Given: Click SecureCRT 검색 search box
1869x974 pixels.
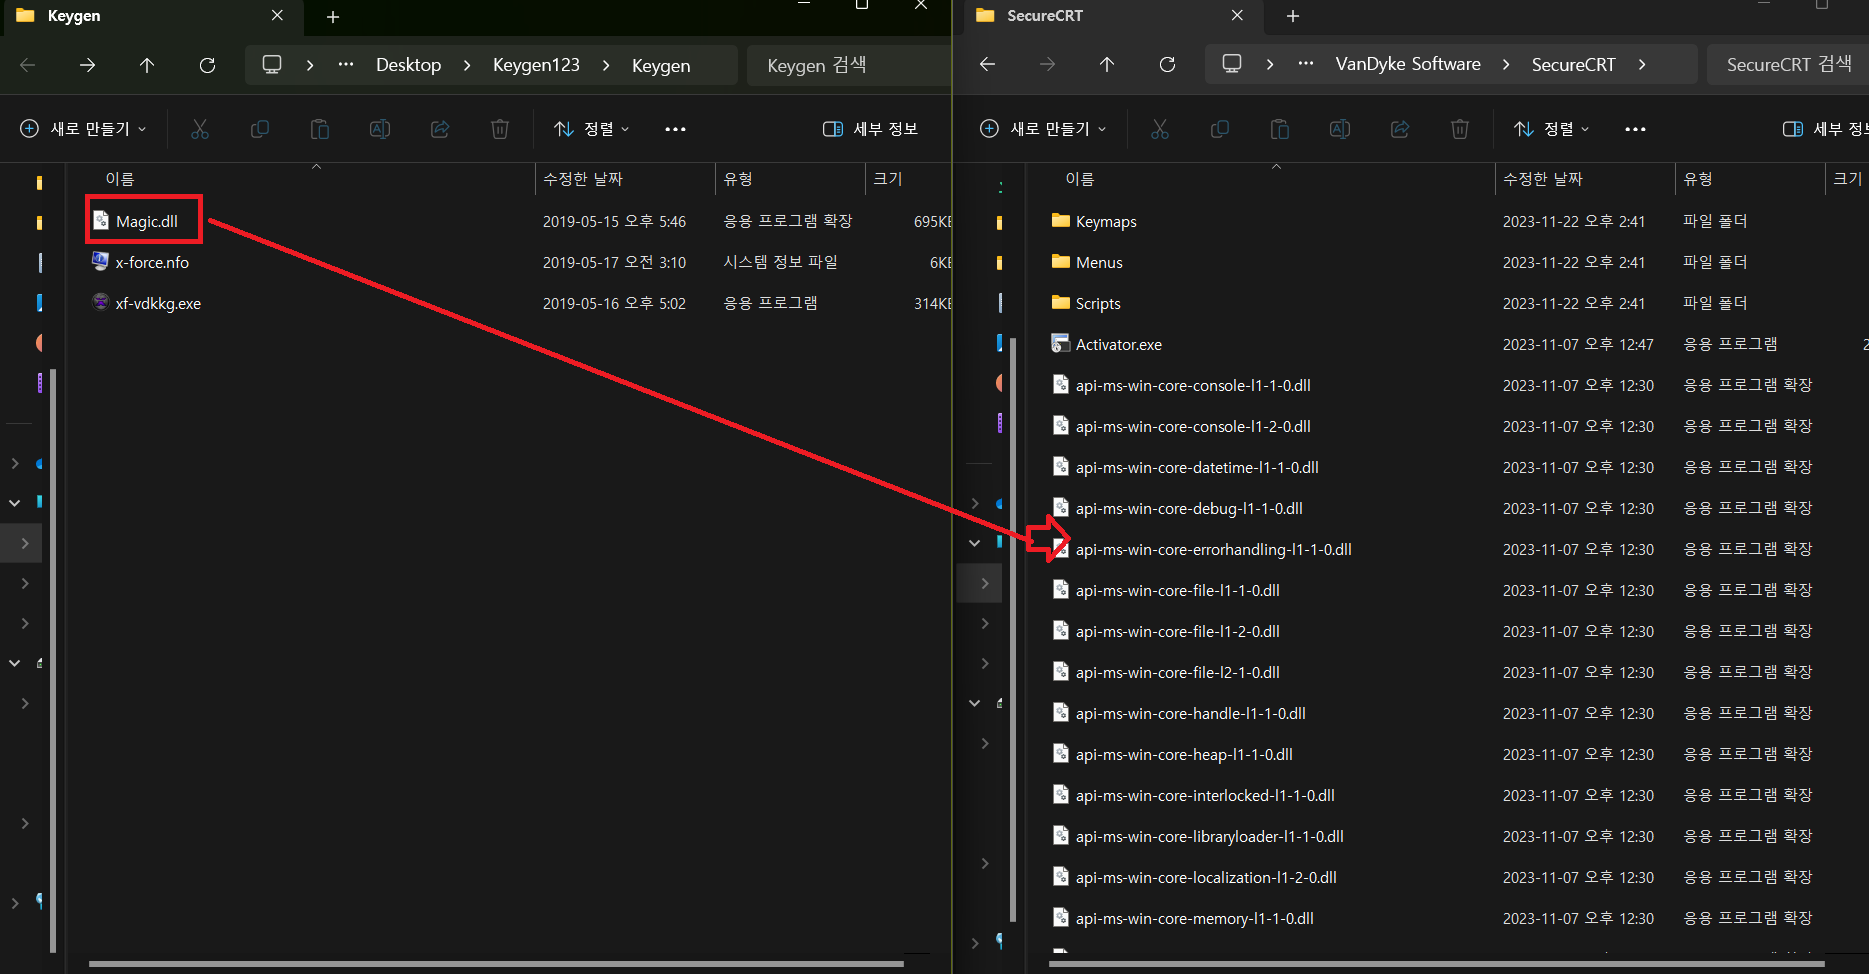Looking at the screenshot, I should [x=1788, y=65].
